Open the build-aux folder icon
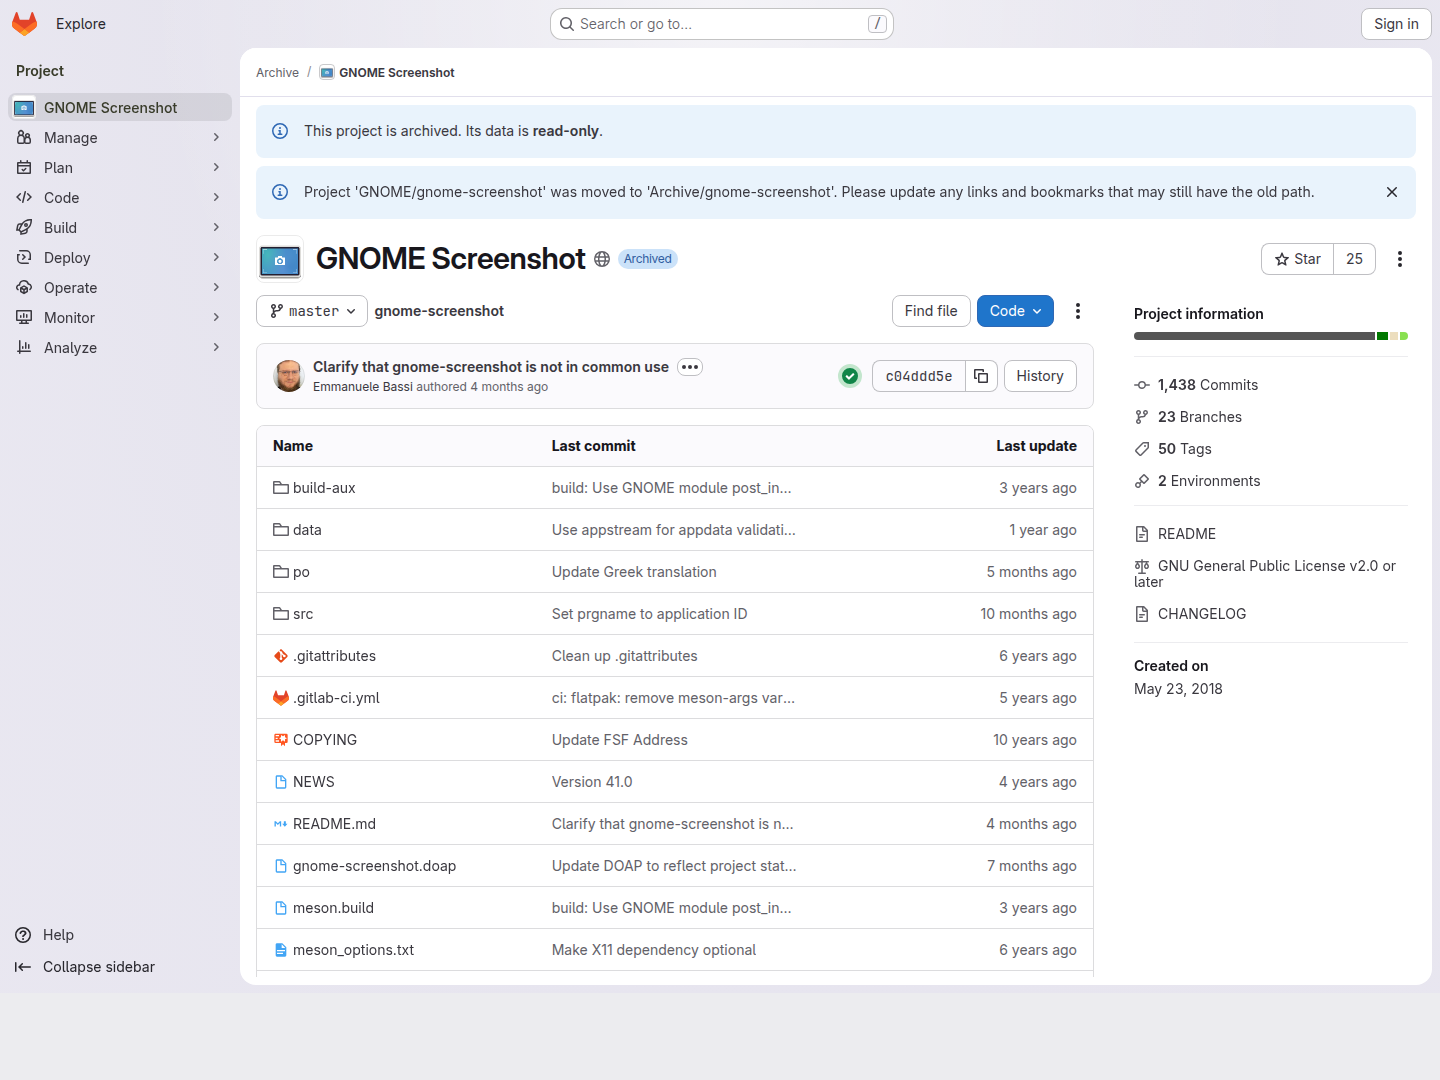 [281, 488]
